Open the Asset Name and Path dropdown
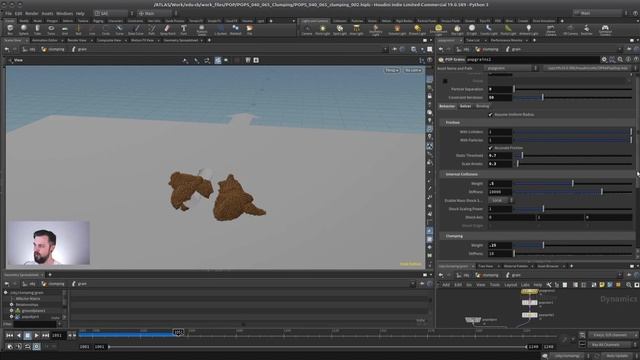The width and height of the screenshot is (640, 360). (x=512, y=68)
